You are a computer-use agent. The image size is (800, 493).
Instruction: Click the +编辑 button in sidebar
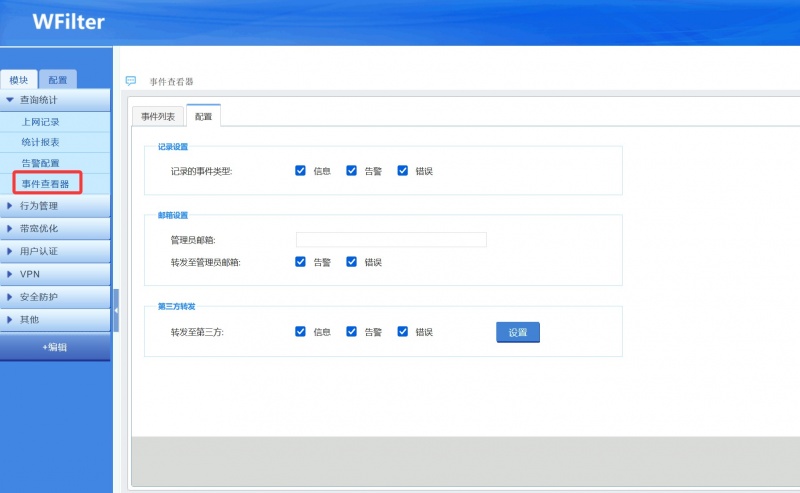click(55, 347)
